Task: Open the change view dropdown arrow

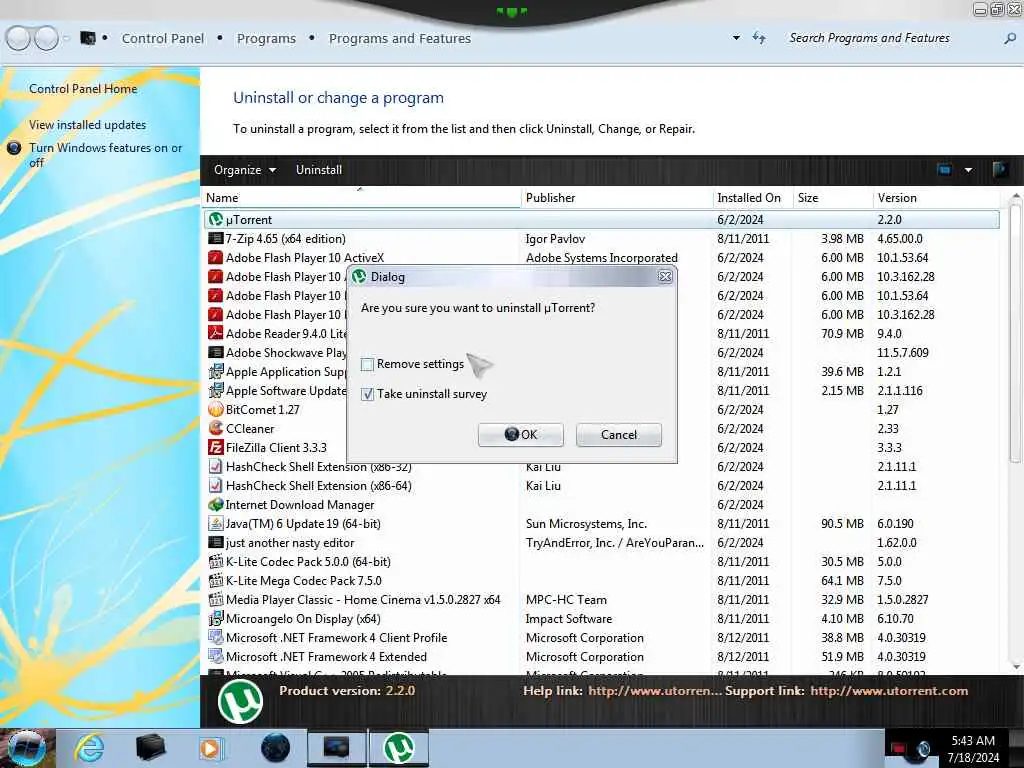Action: click(968, 170)
